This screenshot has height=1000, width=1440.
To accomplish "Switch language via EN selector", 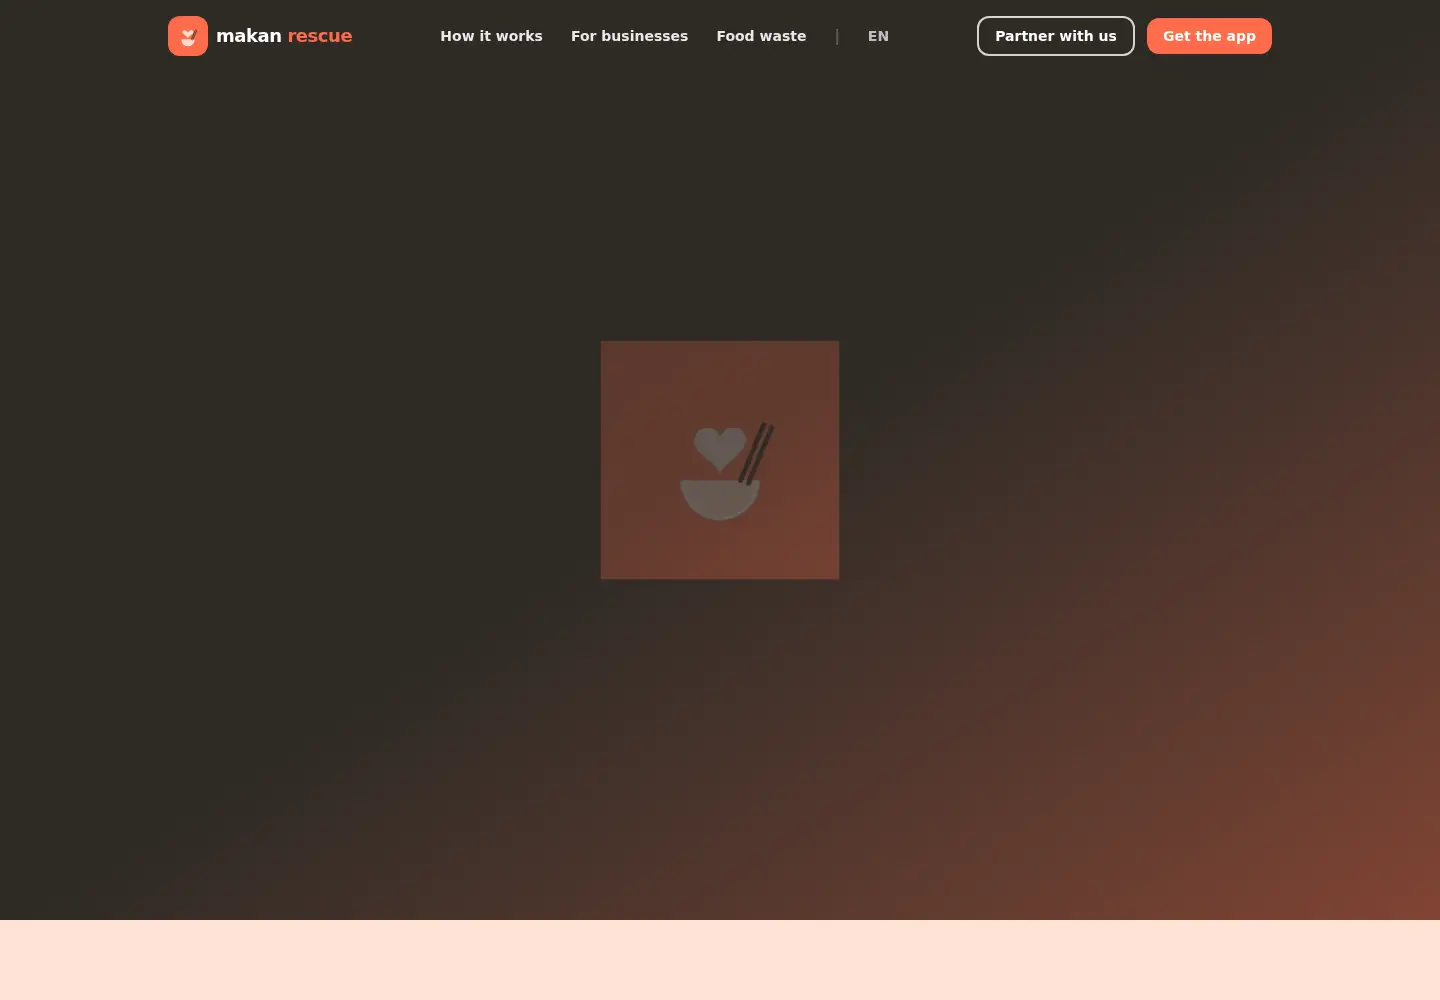I will click(x=878, y=36).
